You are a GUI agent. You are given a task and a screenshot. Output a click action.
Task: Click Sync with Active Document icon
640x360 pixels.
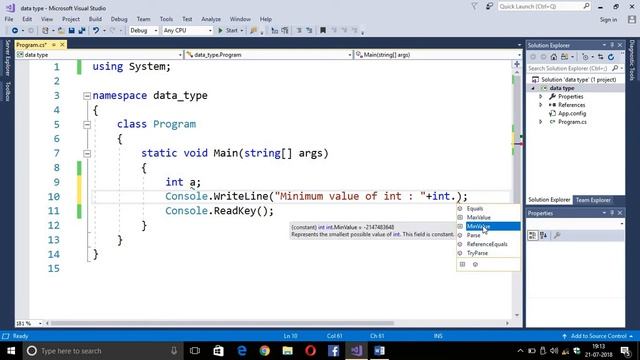point(600,57)
